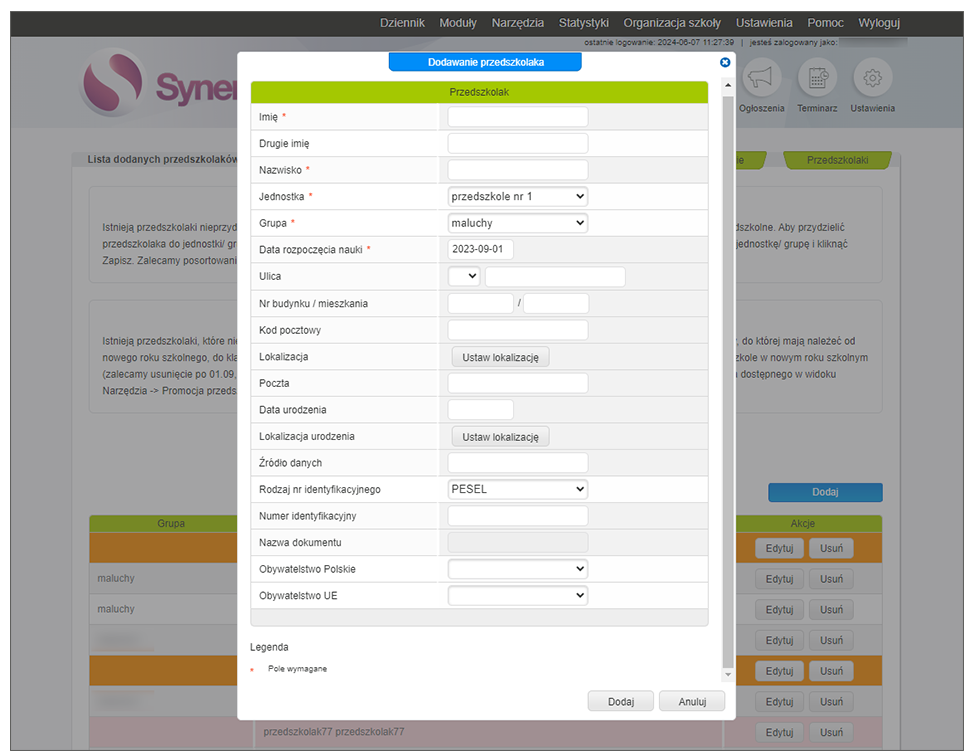The height and width of the screenshot is (756, 975).
Task: Click Wyloguj in the top menu bar
Action: [x=879, y=23]
